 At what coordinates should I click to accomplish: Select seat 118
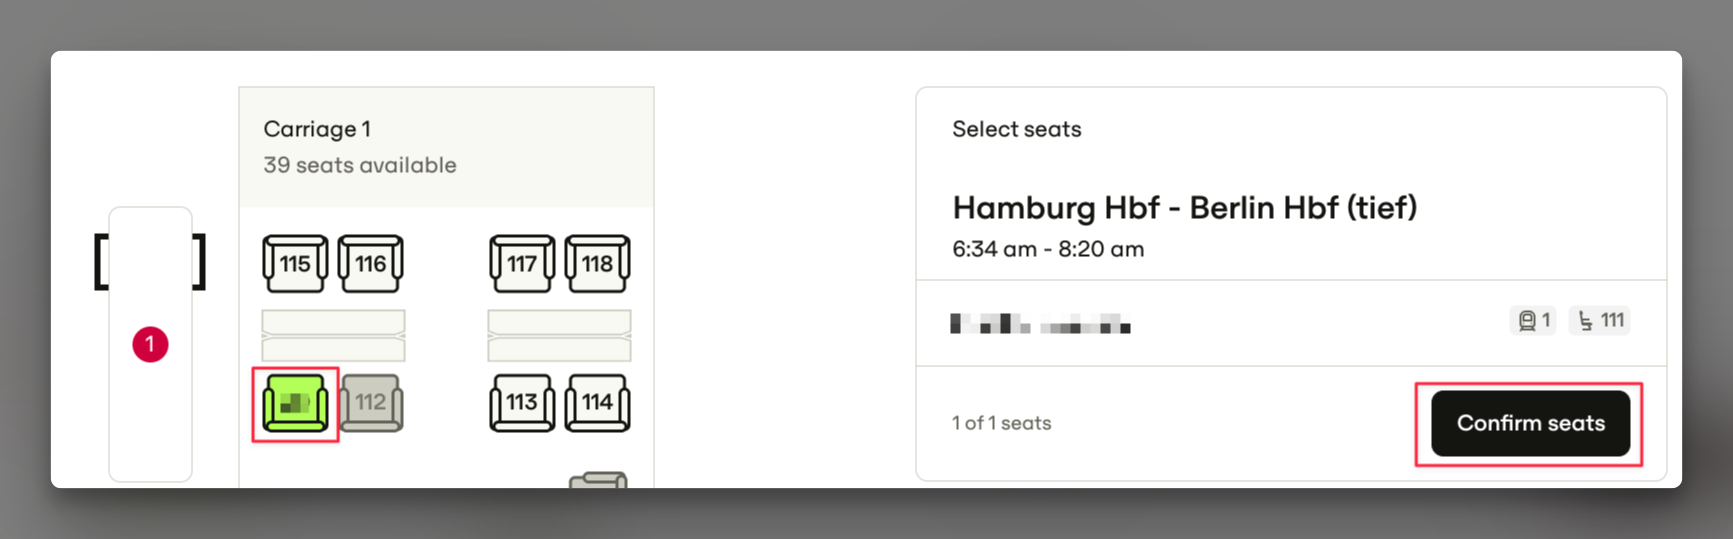(x=598, y=264)
